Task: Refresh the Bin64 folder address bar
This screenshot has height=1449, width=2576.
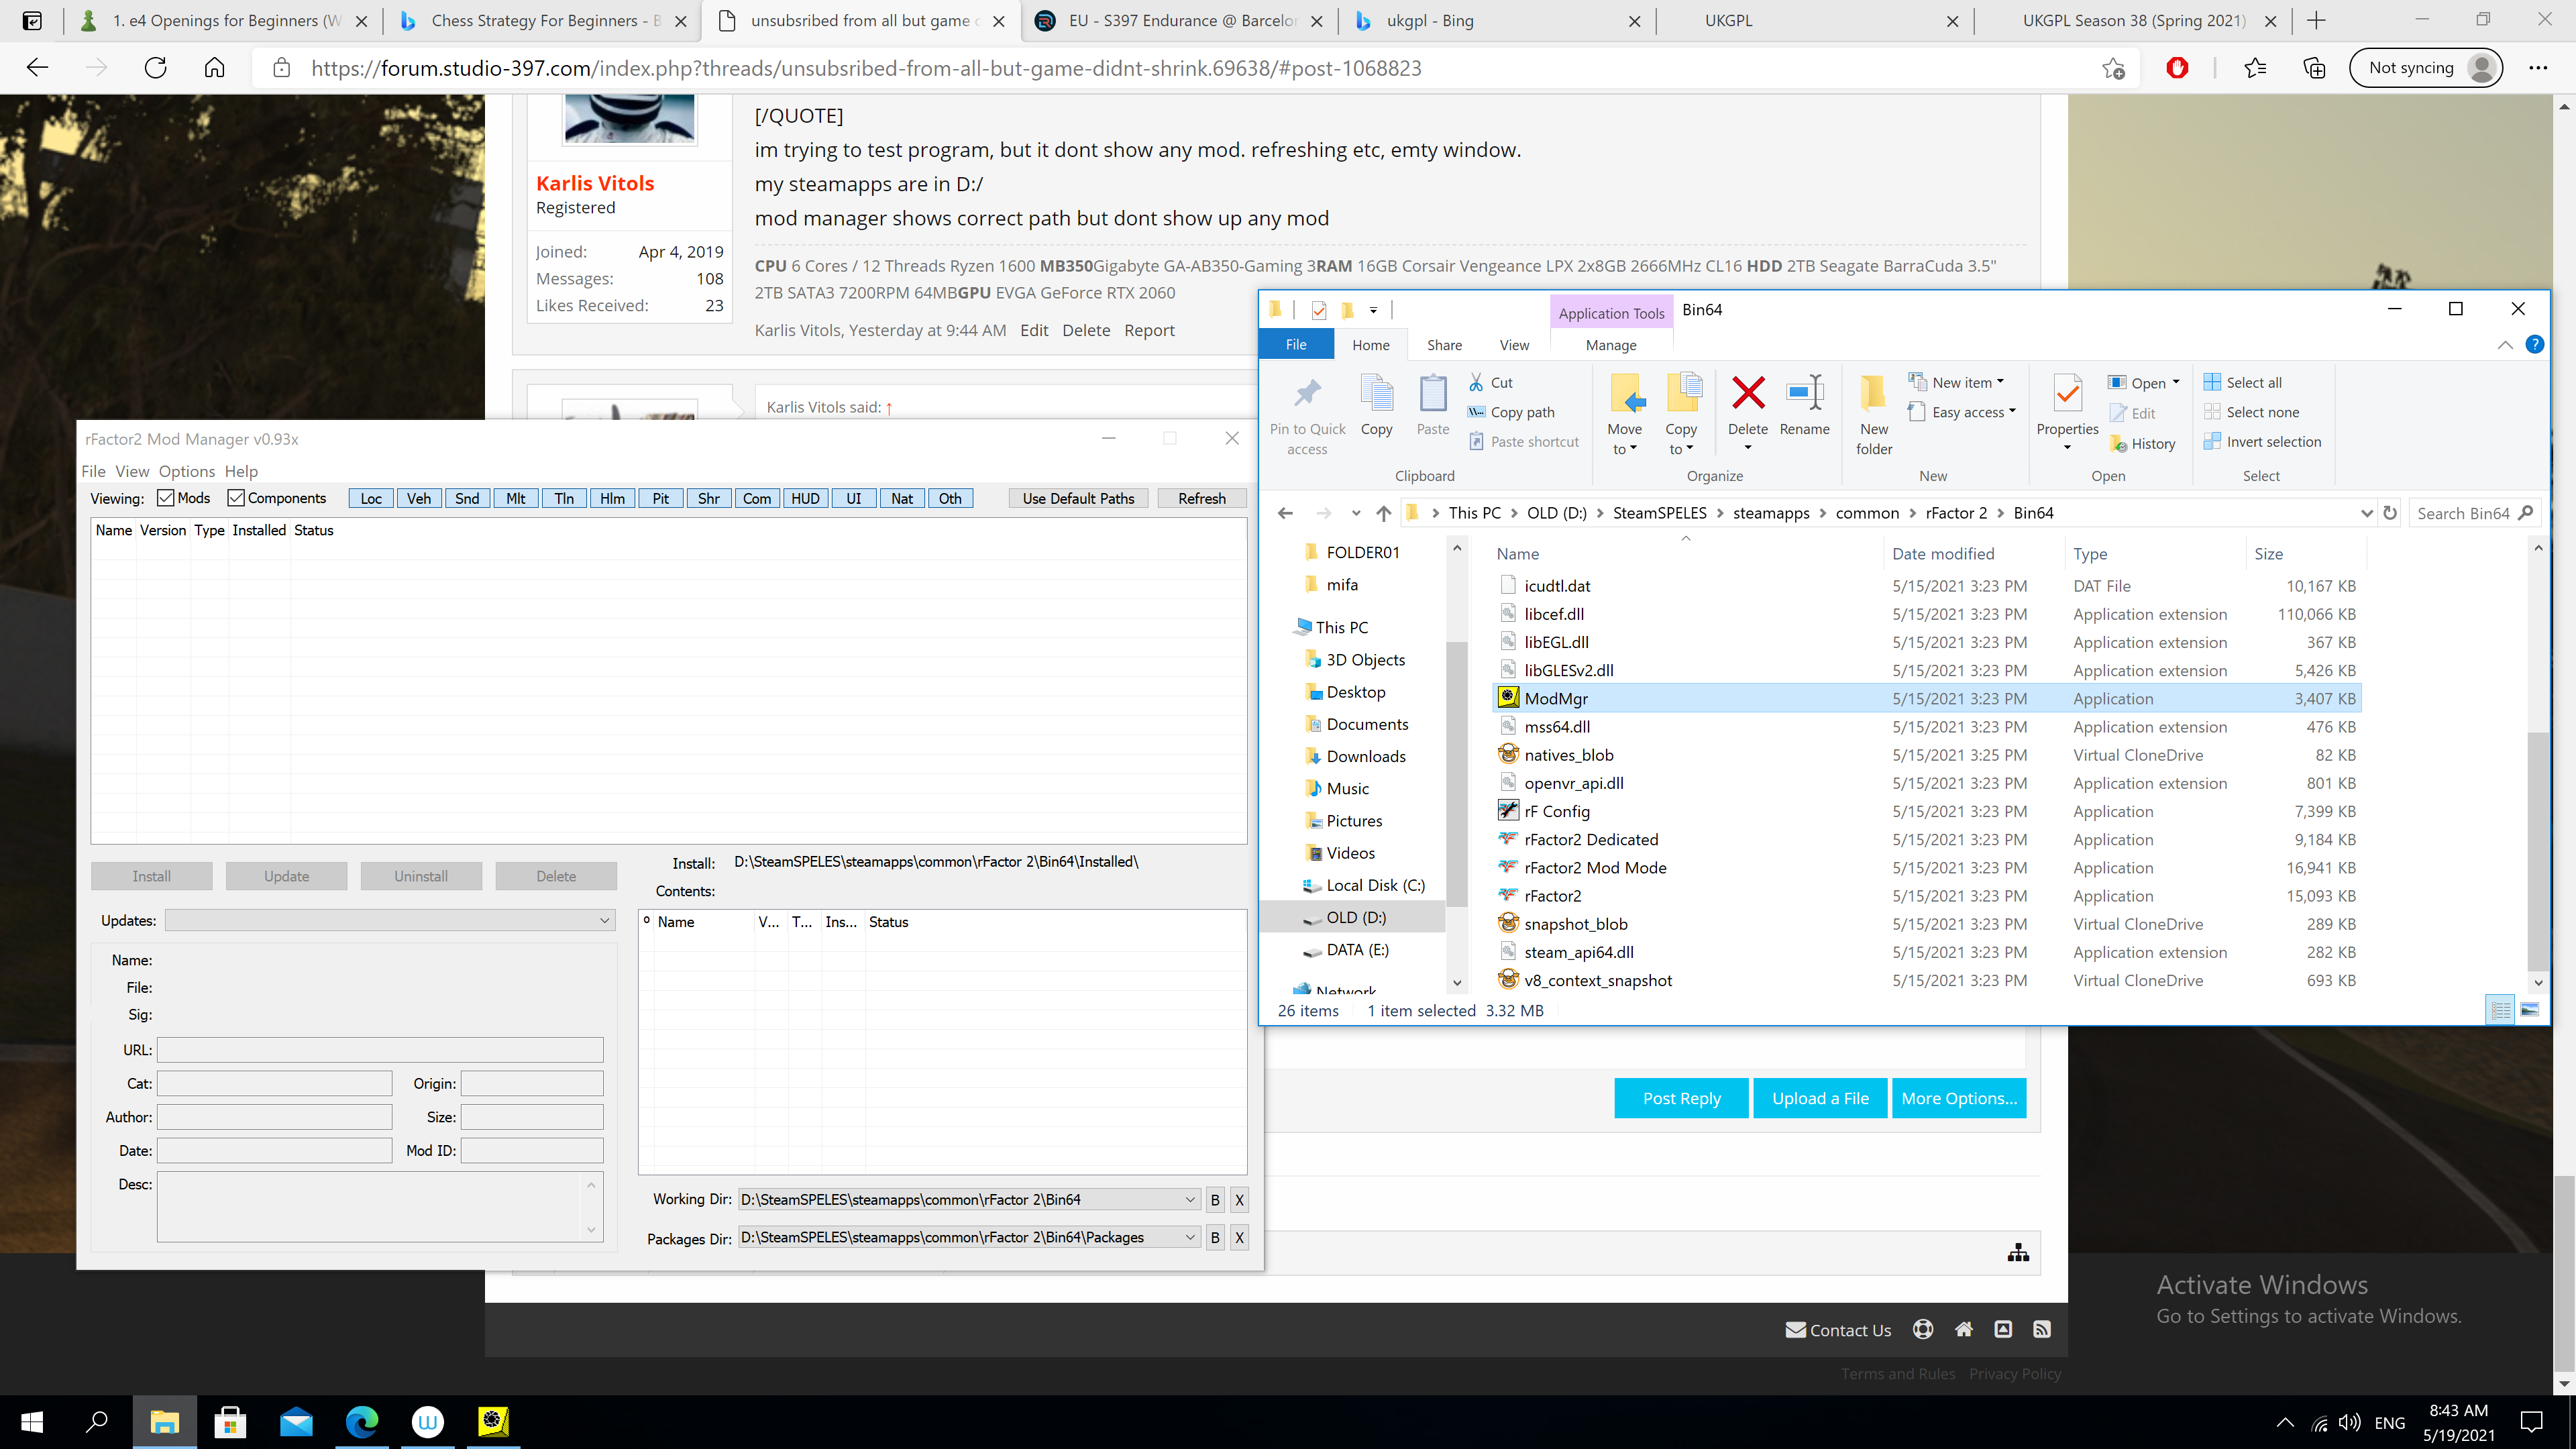Action: point(2390,513)
